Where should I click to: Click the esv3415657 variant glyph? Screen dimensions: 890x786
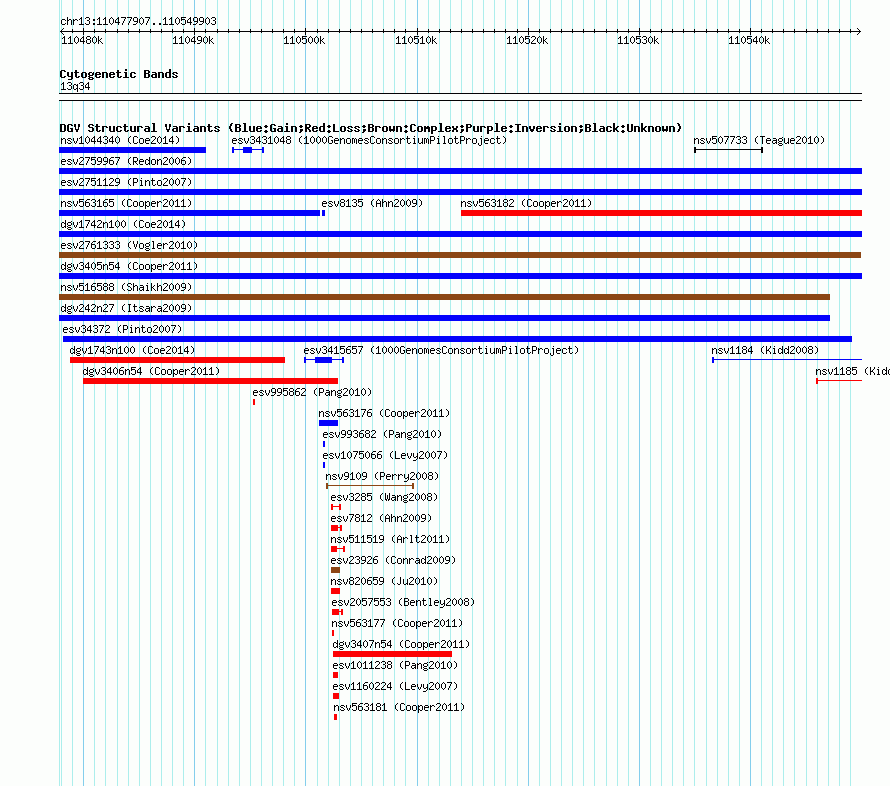coord(324,360)
